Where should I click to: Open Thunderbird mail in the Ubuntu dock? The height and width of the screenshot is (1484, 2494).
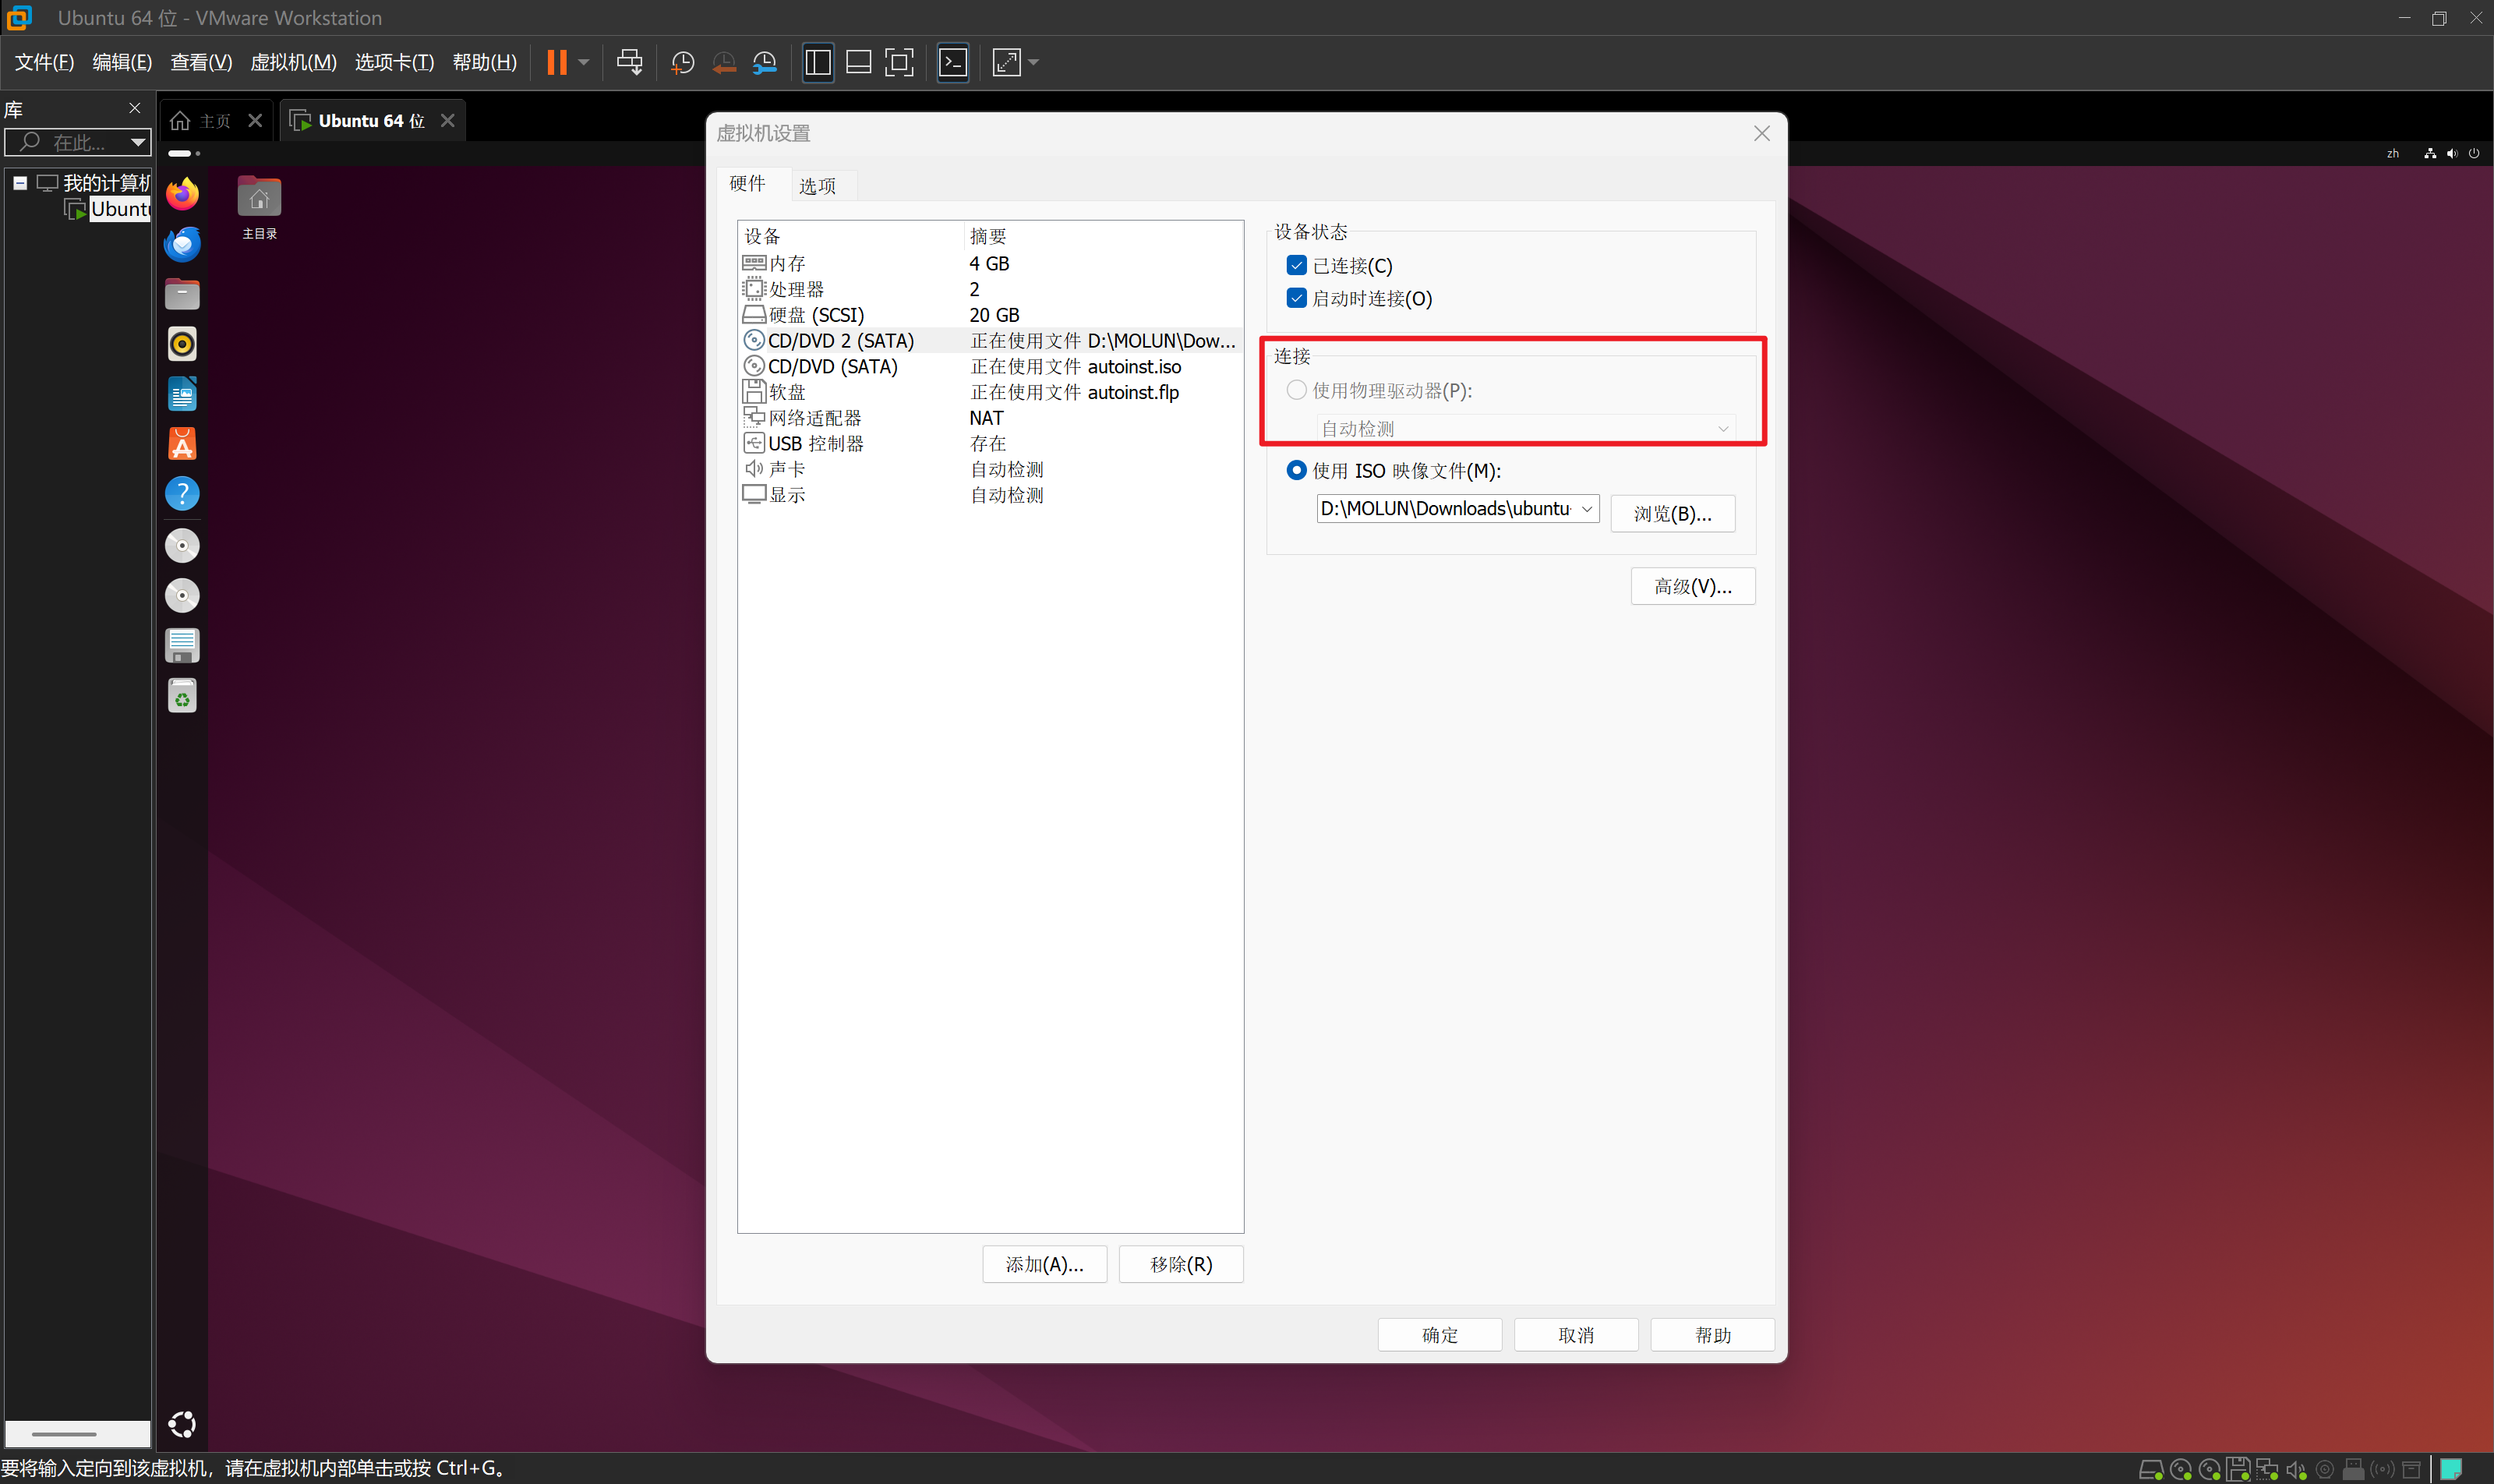point(182,244)
